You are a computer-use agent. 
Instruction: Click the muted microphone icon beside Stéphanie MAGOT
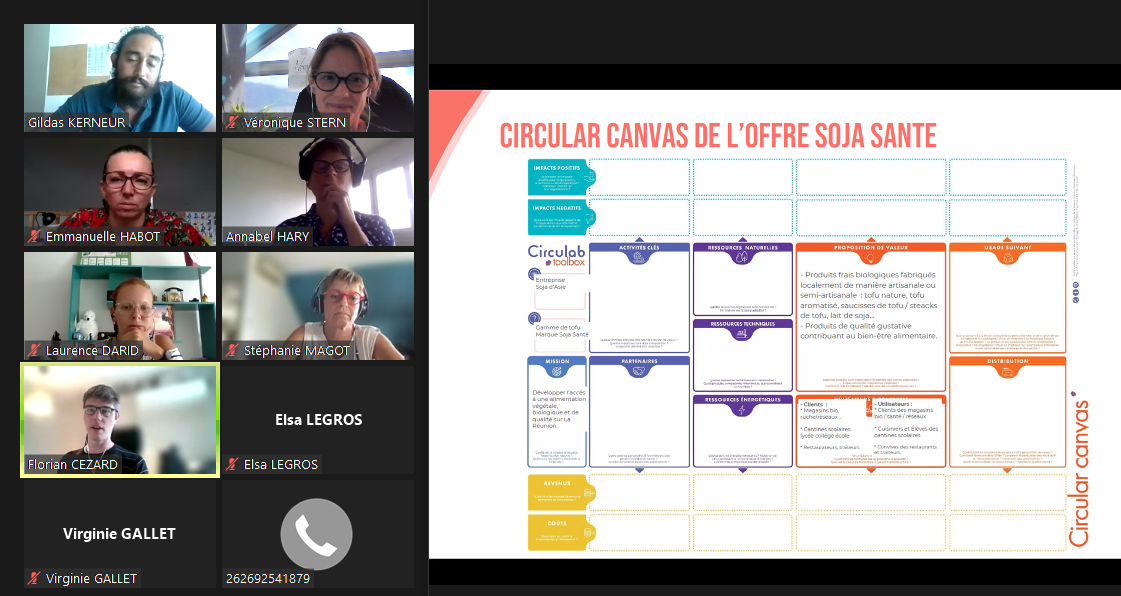pos(231,350)
